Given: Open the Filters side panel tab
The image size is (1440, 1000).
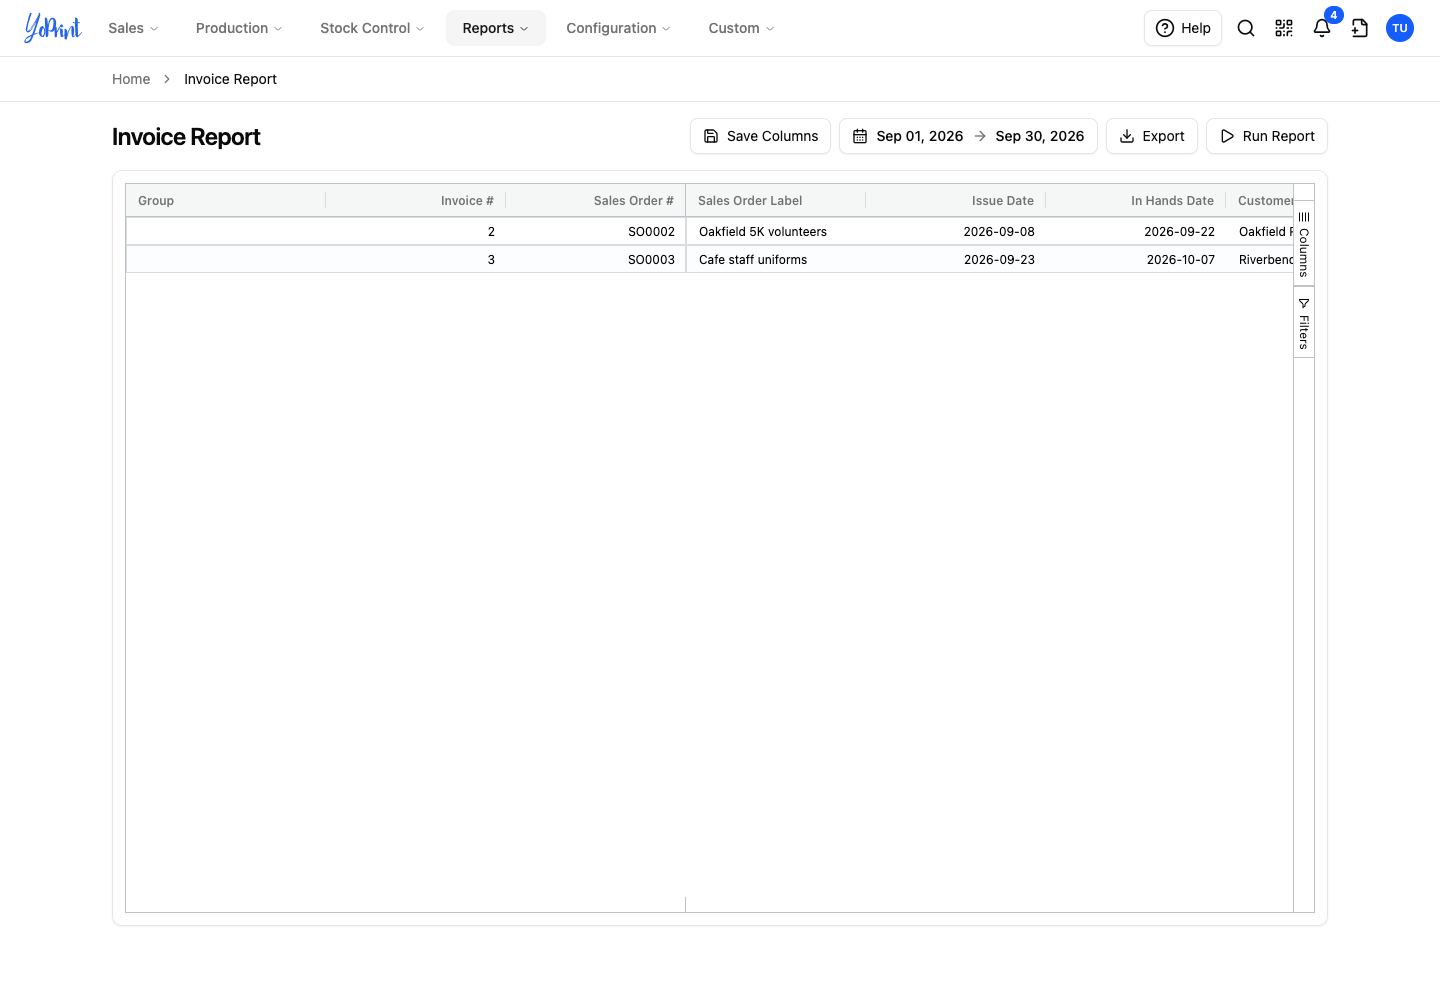Looking at the screenshot, I should [1304, 322].
